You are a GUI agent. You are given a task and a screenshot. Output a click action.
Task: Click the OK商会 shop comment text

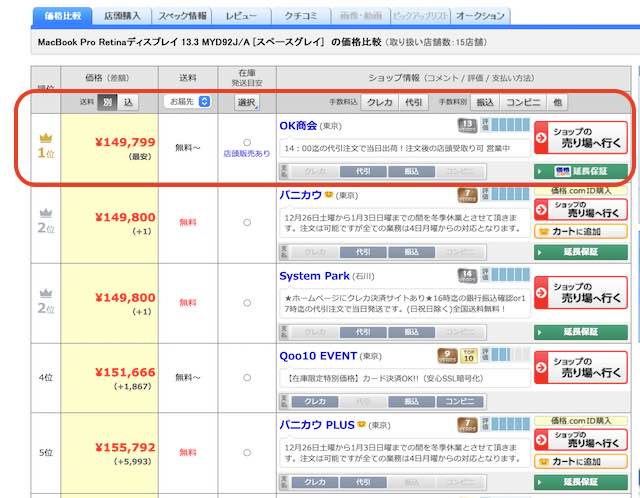click(x=397, y=149)
